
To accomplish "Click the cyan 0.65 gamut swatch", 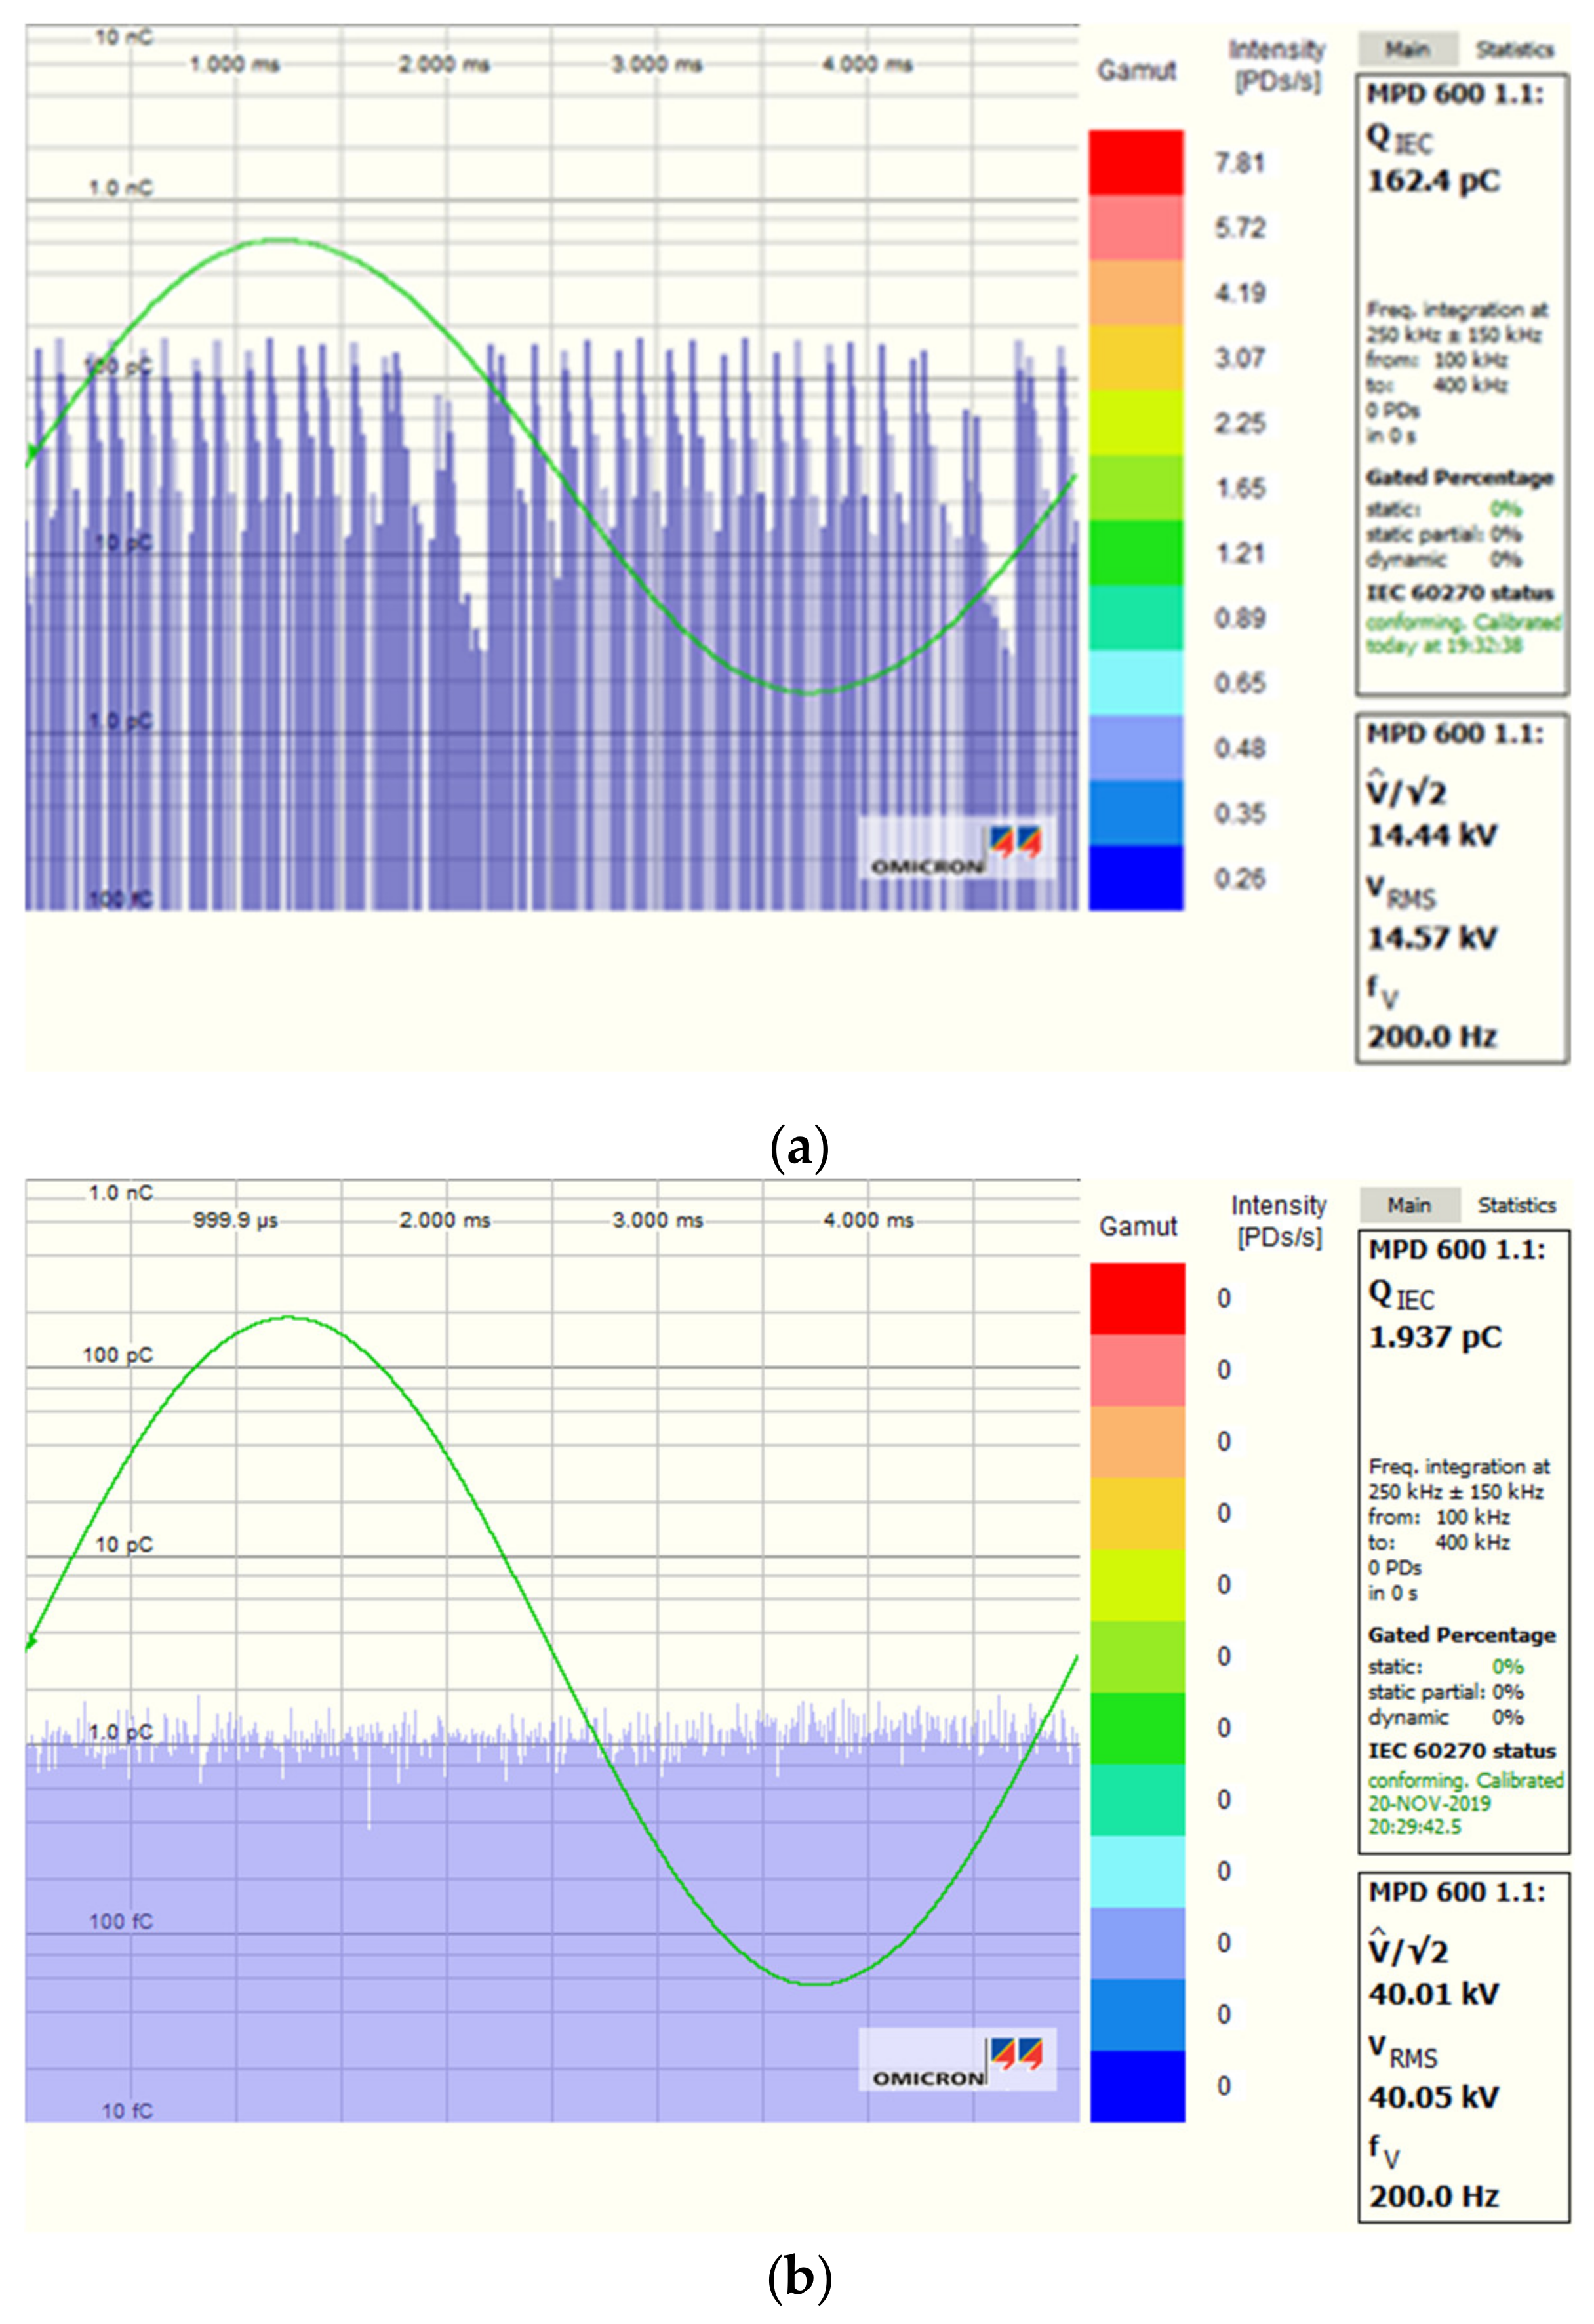I will click(x=1136, y=682).
